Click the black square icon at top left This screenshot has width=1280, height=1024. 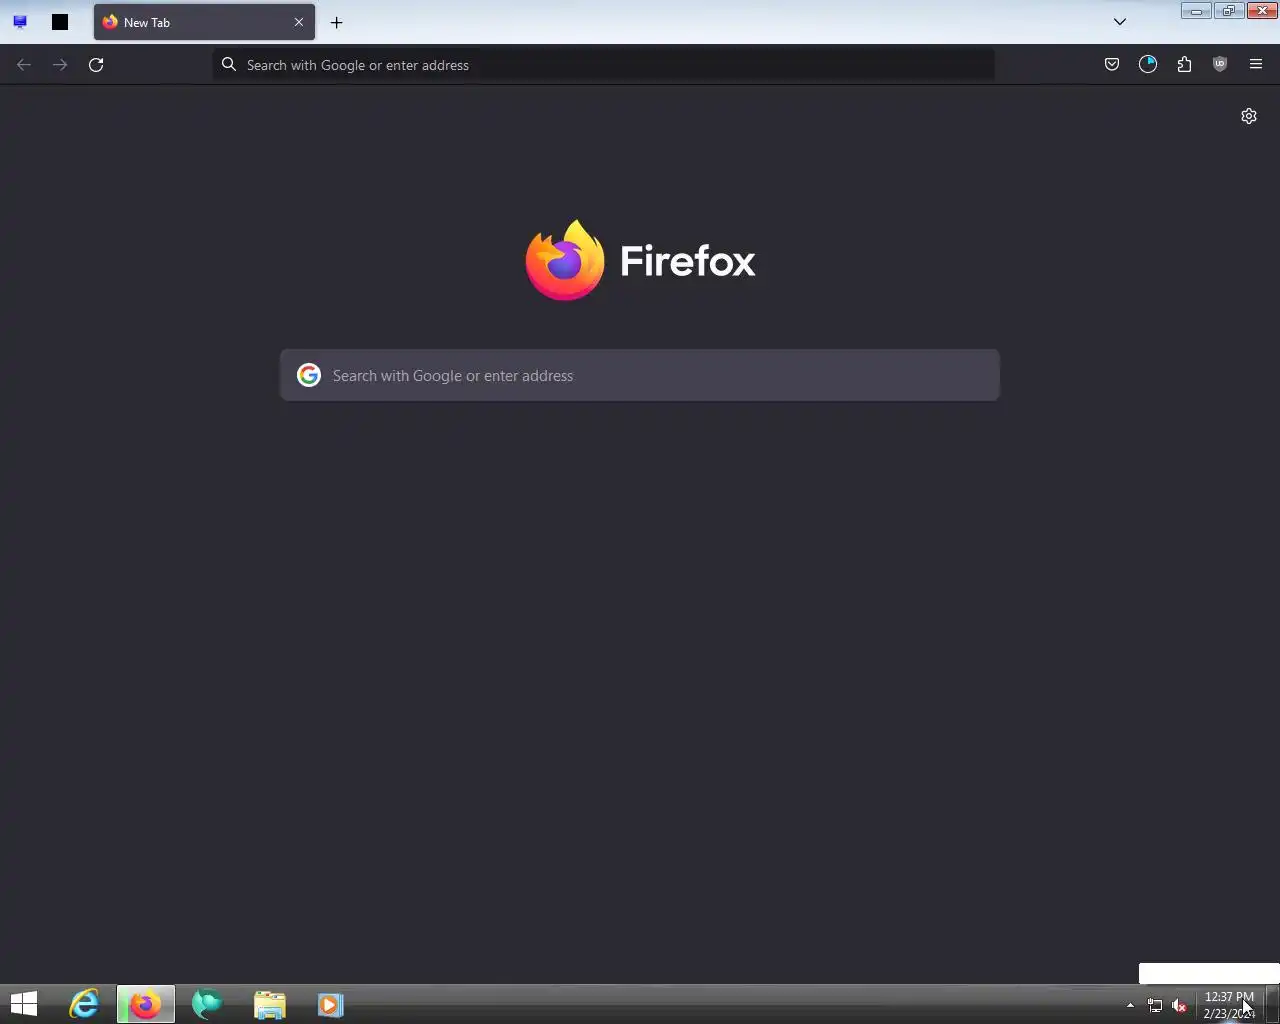tap(60, 22)
